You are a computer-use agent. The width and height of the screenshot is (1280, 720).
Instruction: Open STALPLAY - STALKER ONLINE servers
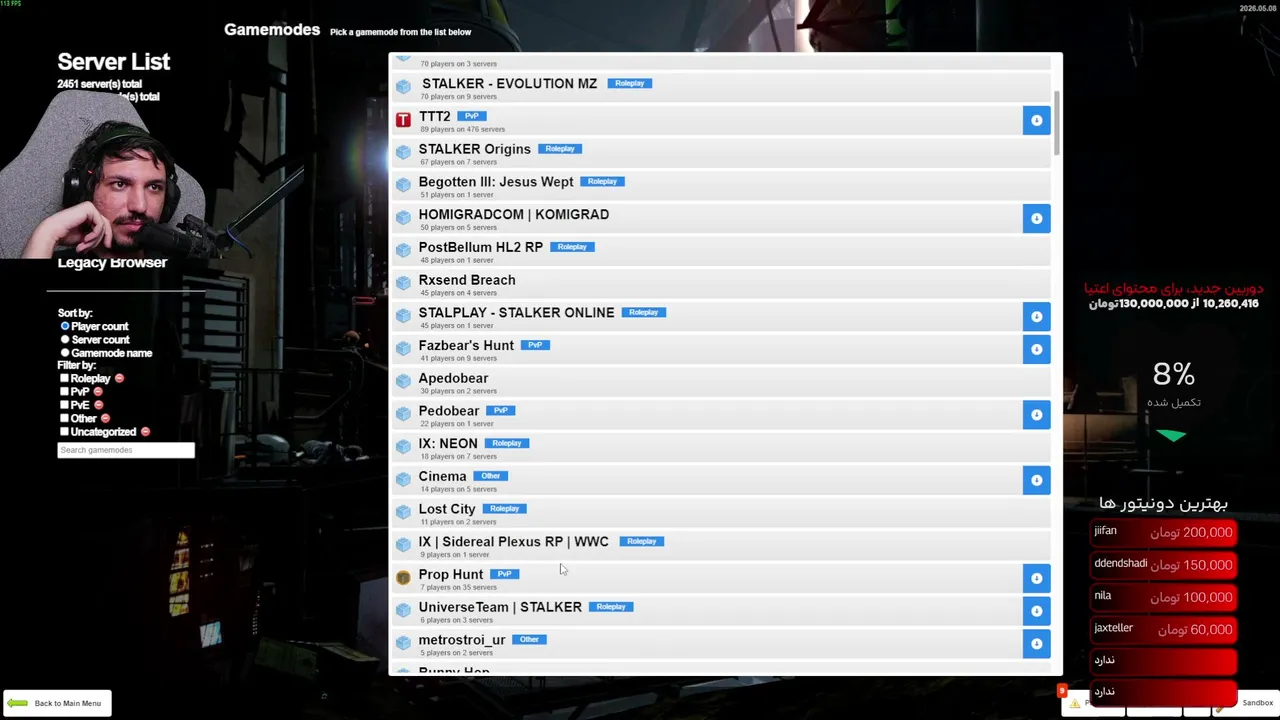(x=706, y=316)
